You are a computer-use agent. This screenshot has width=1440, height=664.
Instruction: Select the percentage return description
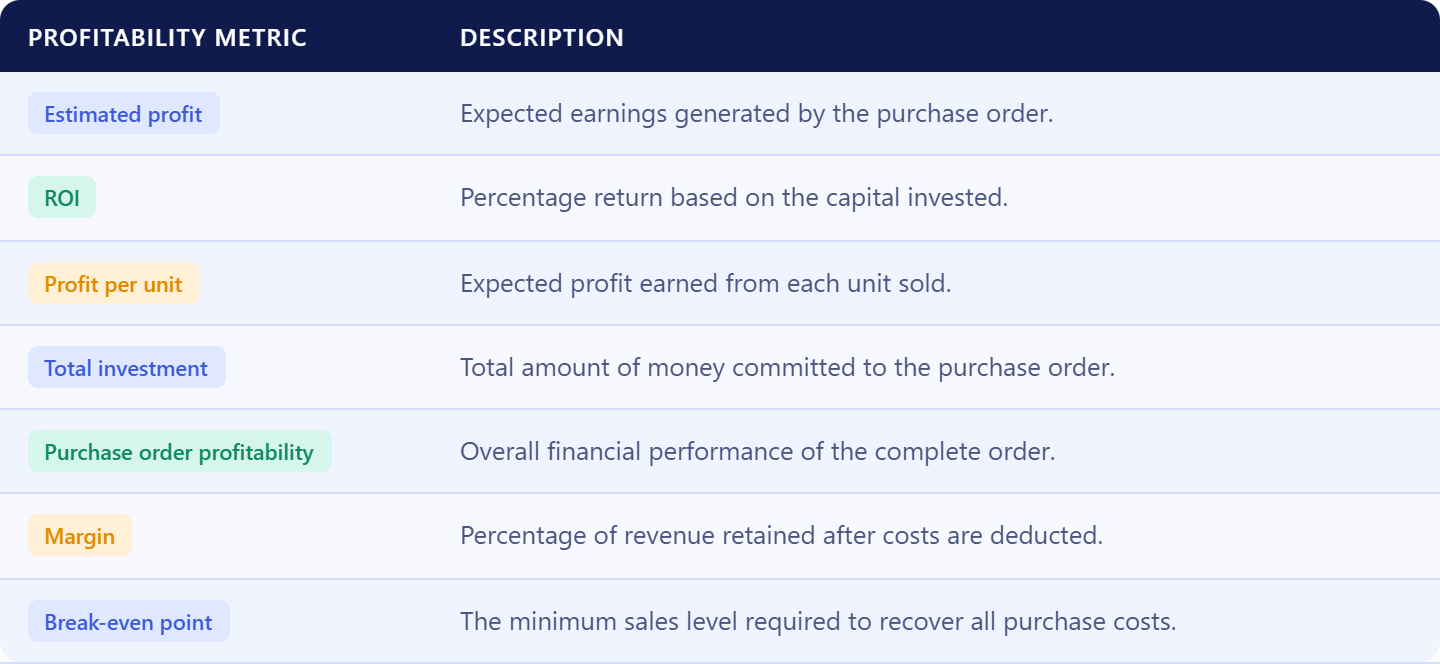tap(734, 198)
